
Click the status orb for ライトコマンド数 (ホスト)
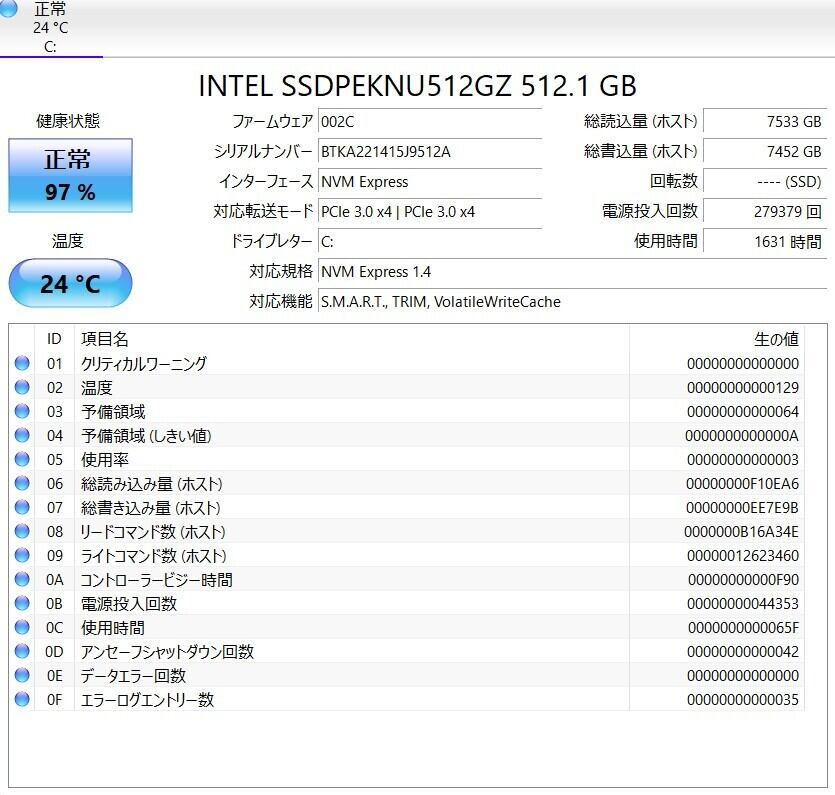[x=22, y=556]
